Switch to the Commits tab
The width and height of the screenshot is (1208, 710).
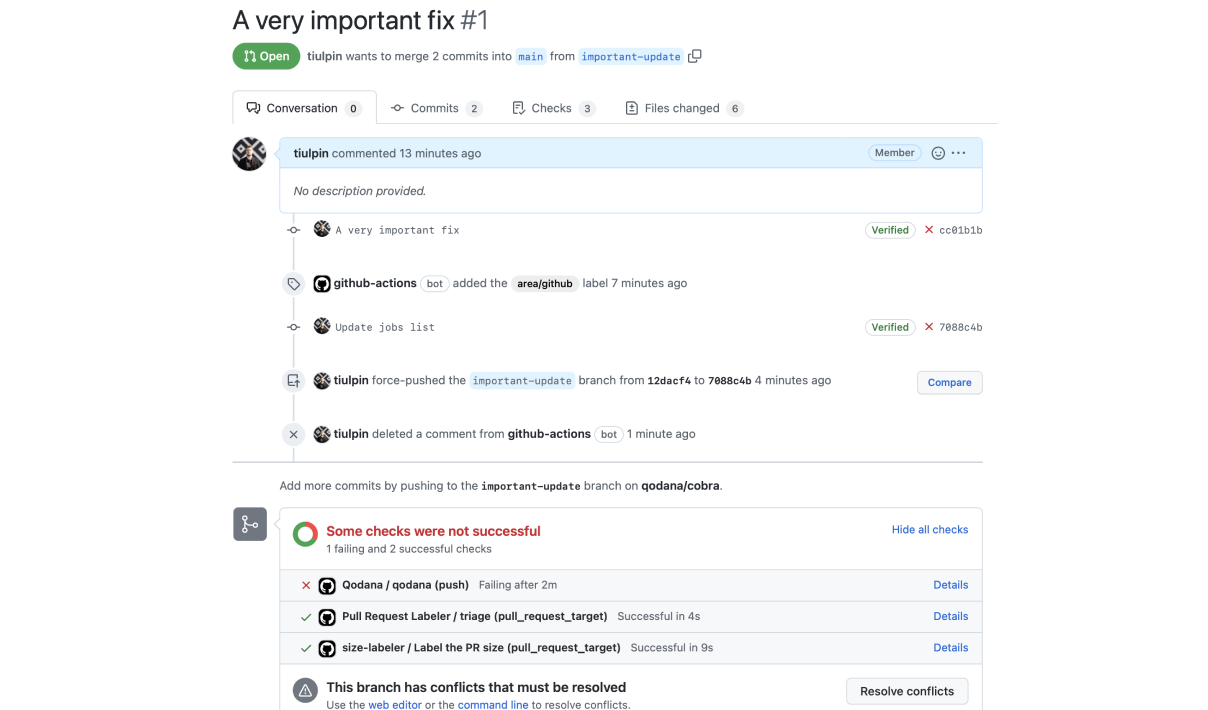436,108
